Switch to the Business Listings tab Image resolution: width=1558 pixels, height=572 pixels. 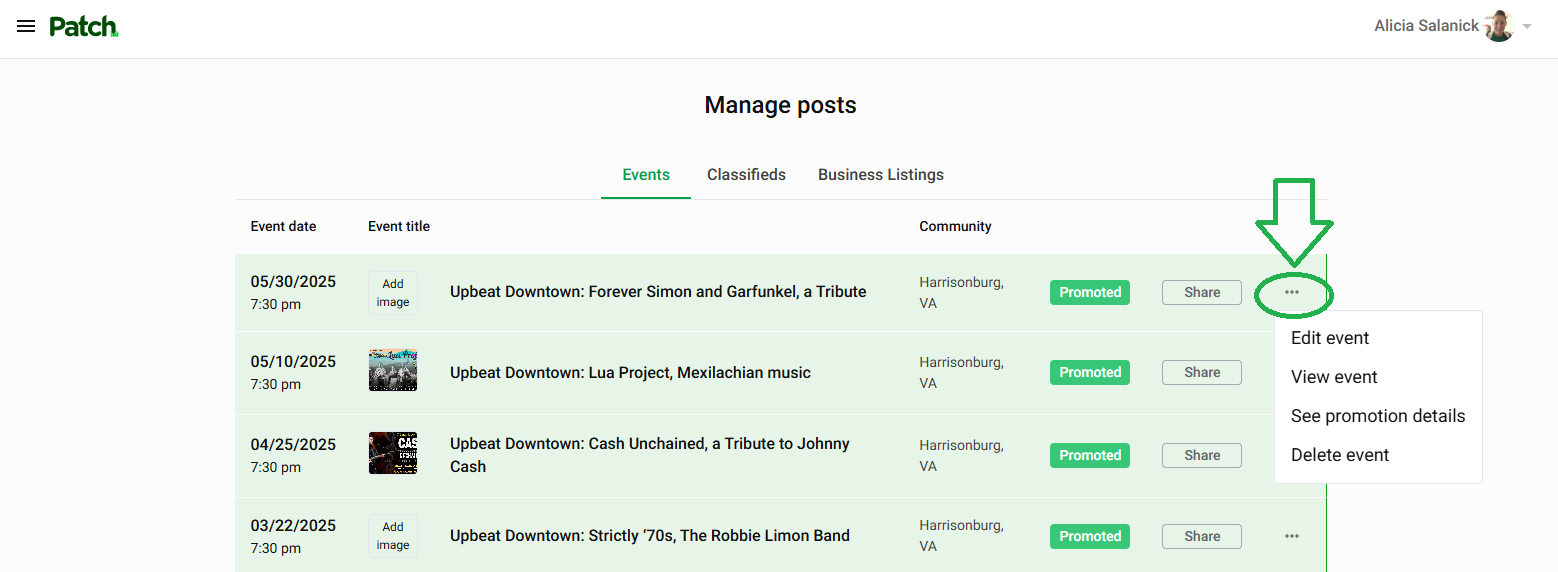pos(881,175)
